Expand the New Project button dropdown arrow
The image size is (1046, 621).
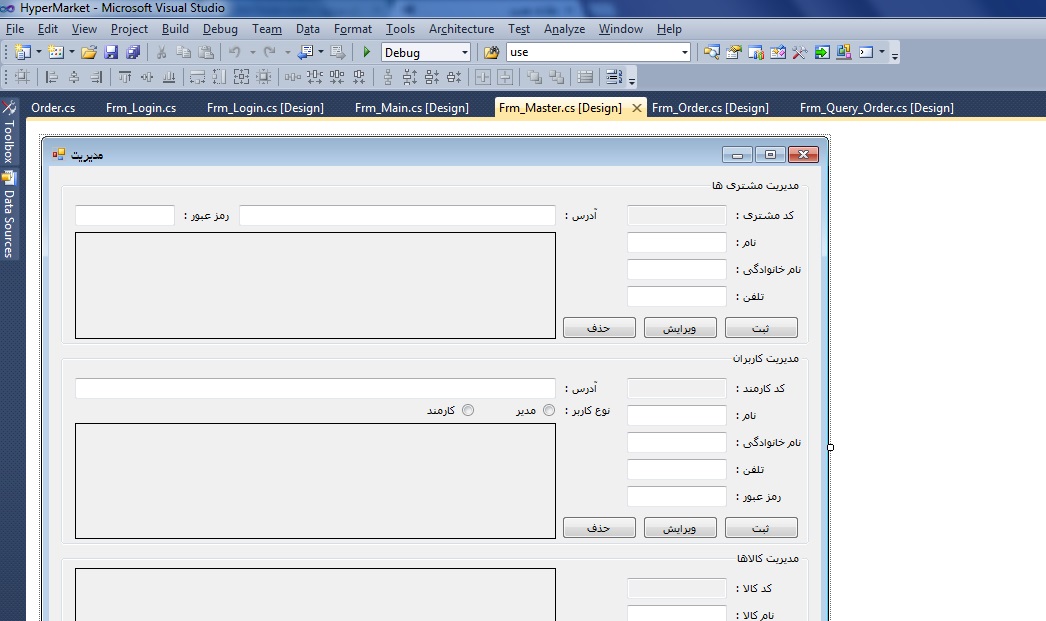pos(38,52)
